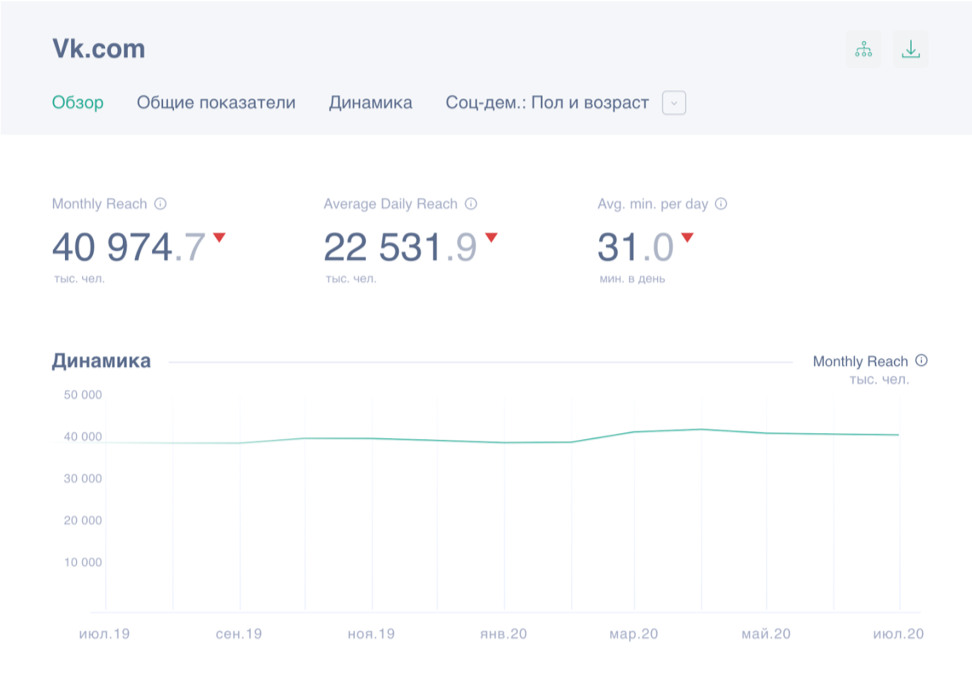Go to the Динамика tab
Screen dimensions: 972x677
[x=371, y=102]
